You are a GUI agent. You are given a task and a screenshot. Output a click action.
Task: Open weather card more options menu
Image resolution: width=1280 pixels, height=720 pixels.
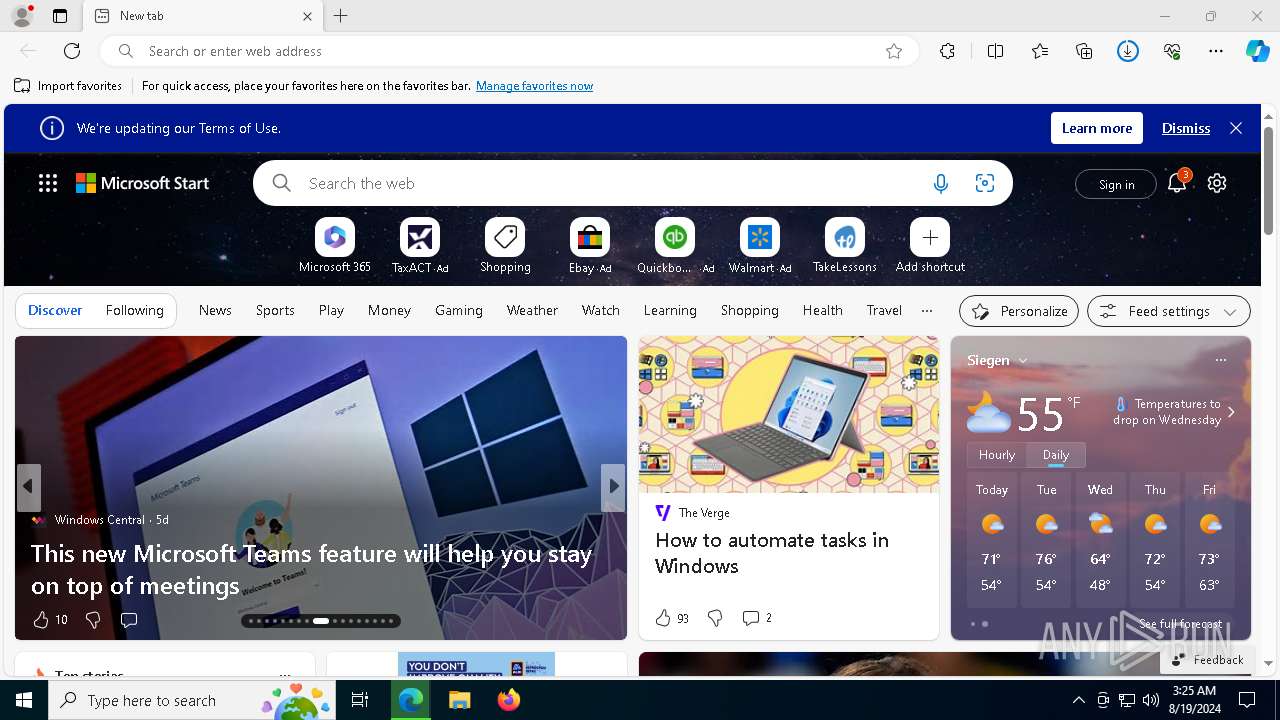point(1220,360)
